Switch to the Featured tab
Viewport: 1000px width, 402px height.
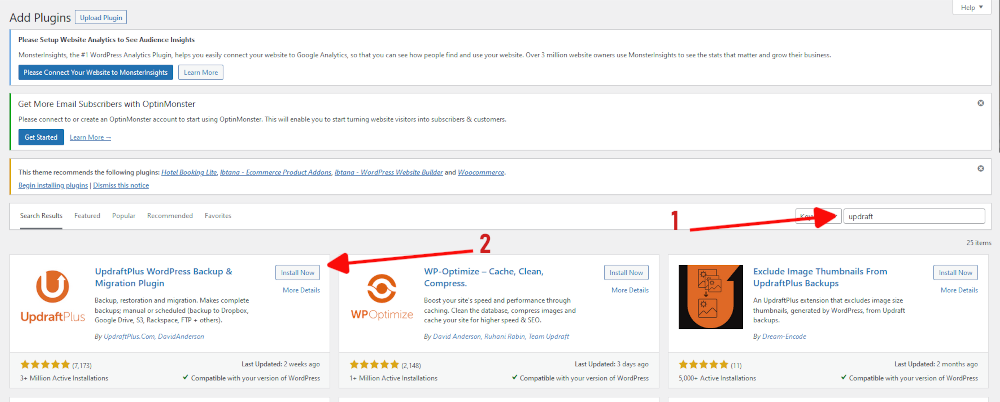(87, 216)
